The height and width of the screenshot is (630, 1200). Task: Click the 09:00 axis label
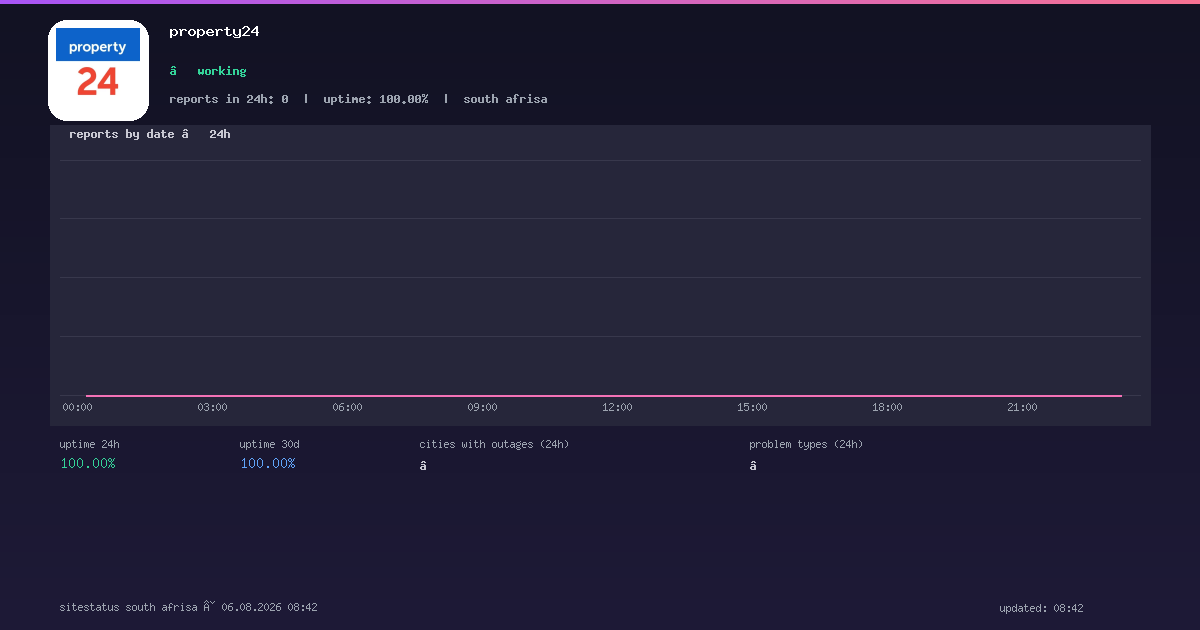click(482, 408)
